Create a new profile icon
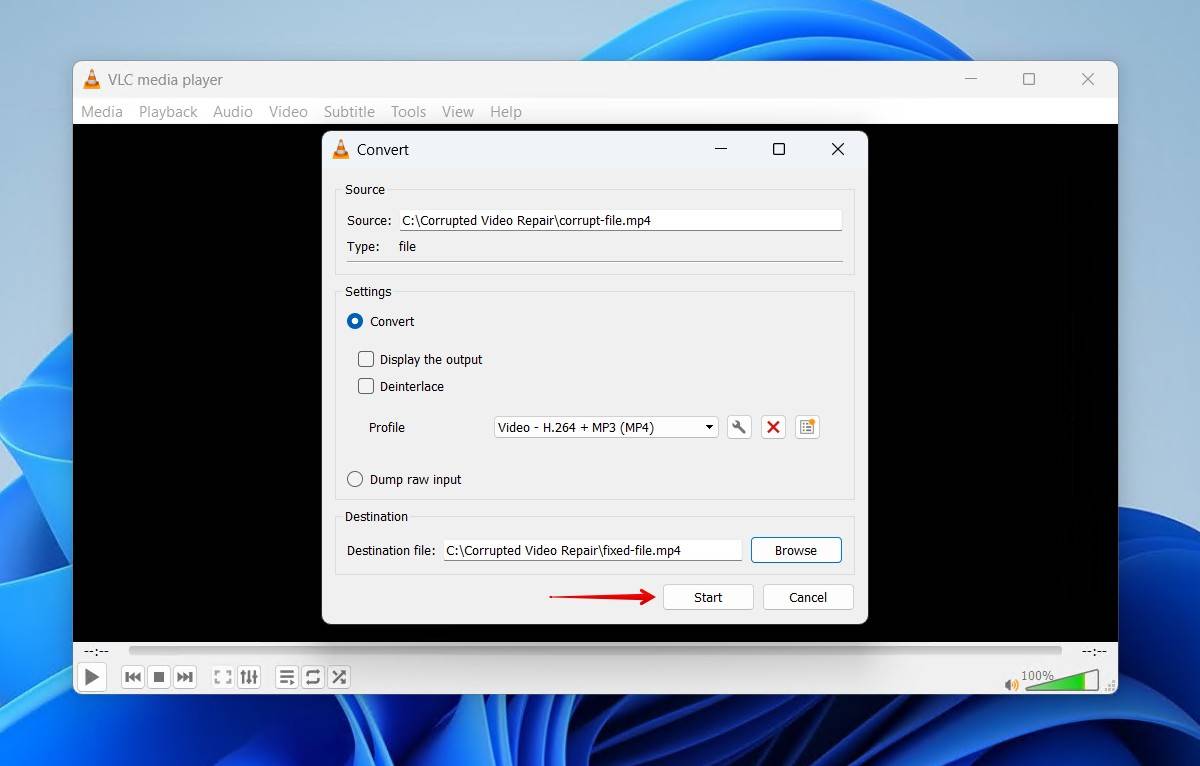Viewport: 1200px width, 766px height. point(807,427)
